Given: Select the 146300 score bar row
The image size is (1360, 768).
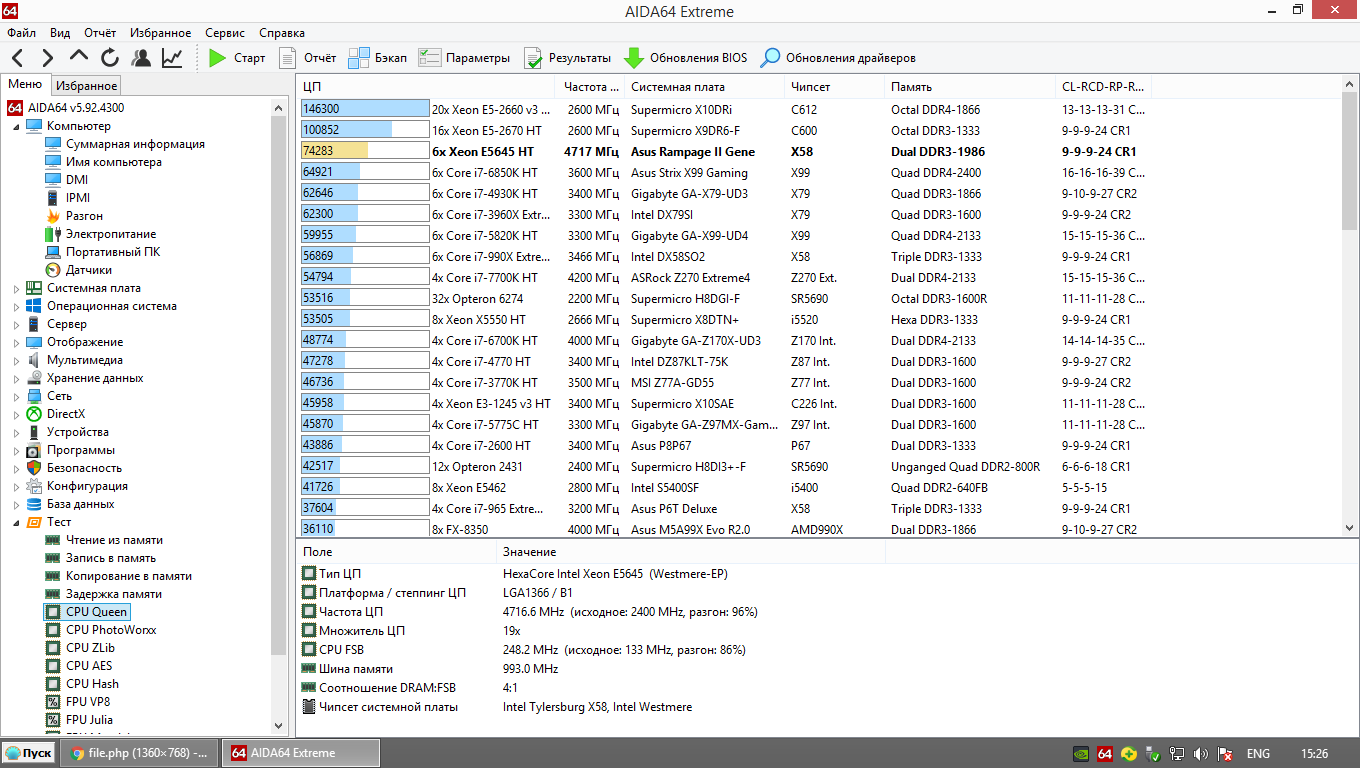Looking at the screenshot, I should point(364,109).
